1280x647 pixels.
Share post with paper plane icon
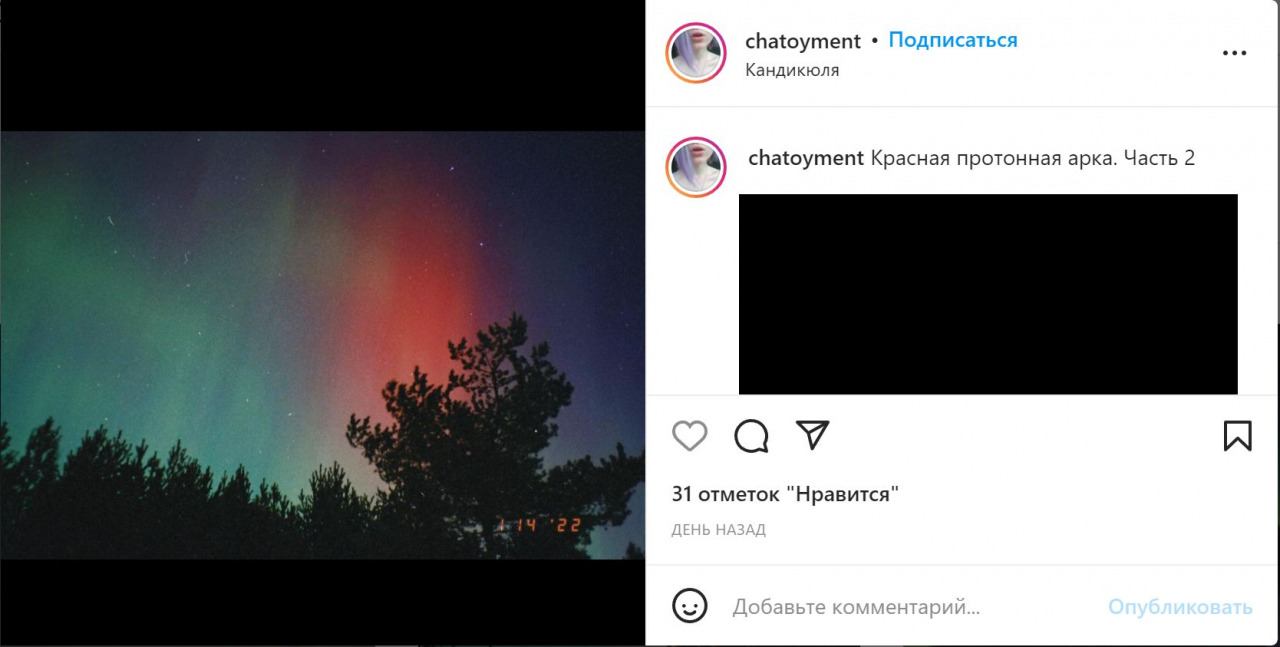tap(813, 434)
